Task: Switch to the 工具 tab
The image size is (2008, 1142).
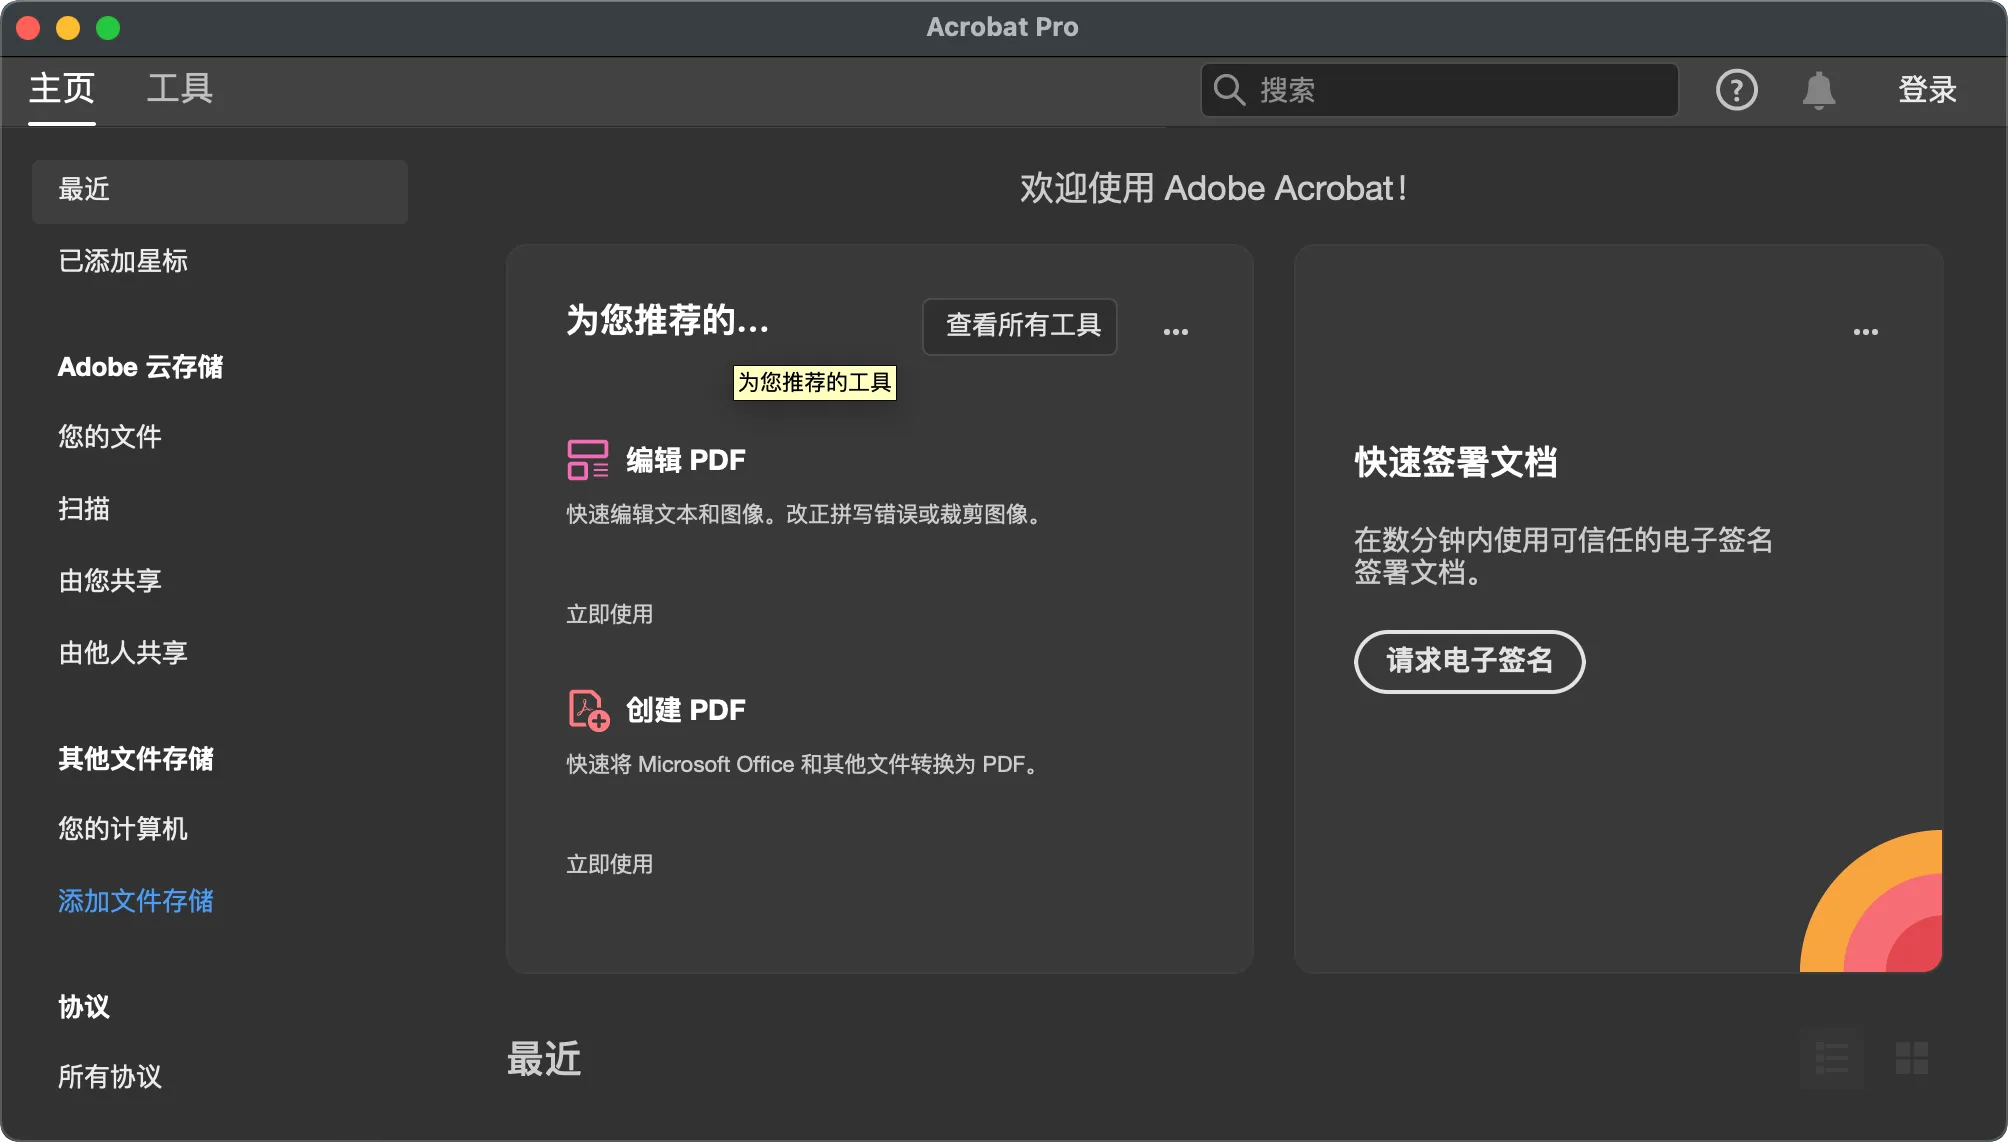Action: tap(180, 88)
